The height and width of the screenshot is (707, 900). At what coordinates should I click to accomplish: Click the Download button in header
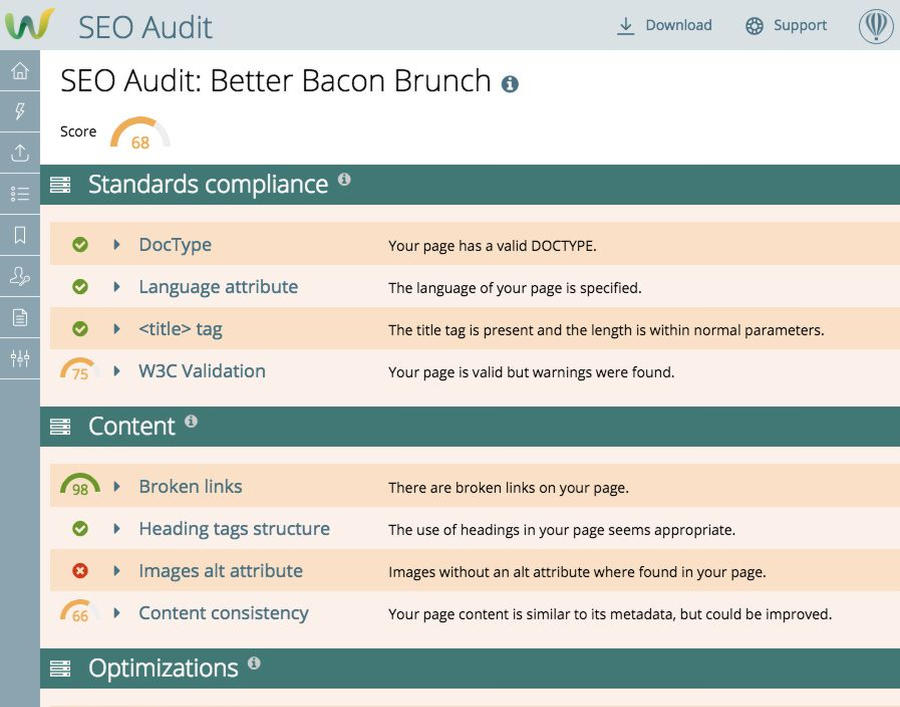point(664,26)
